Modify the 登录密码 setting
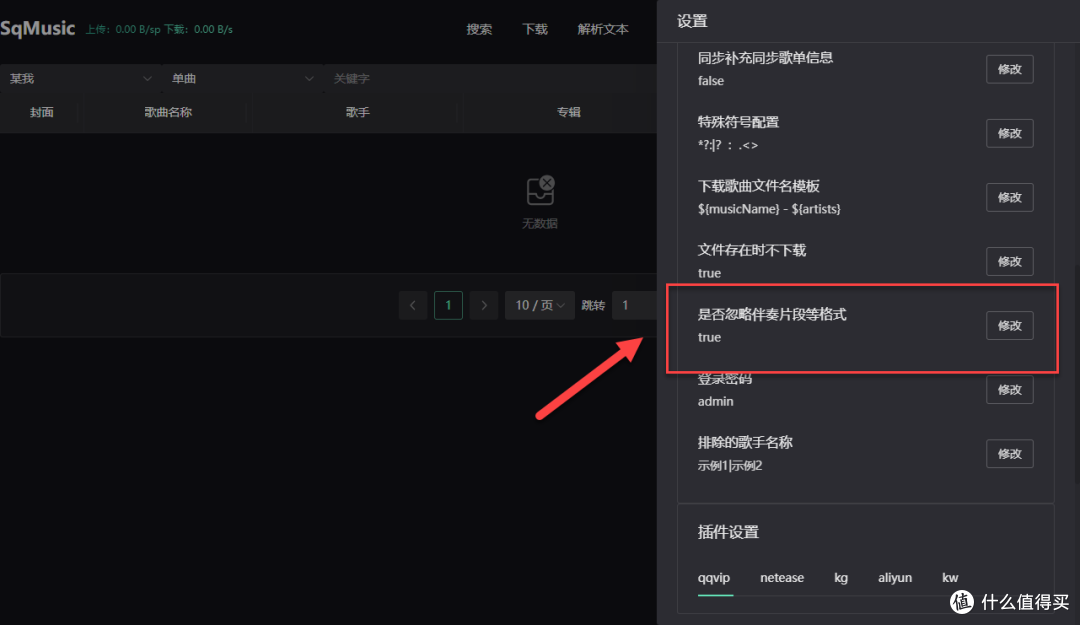 [x=1009, y=390]
